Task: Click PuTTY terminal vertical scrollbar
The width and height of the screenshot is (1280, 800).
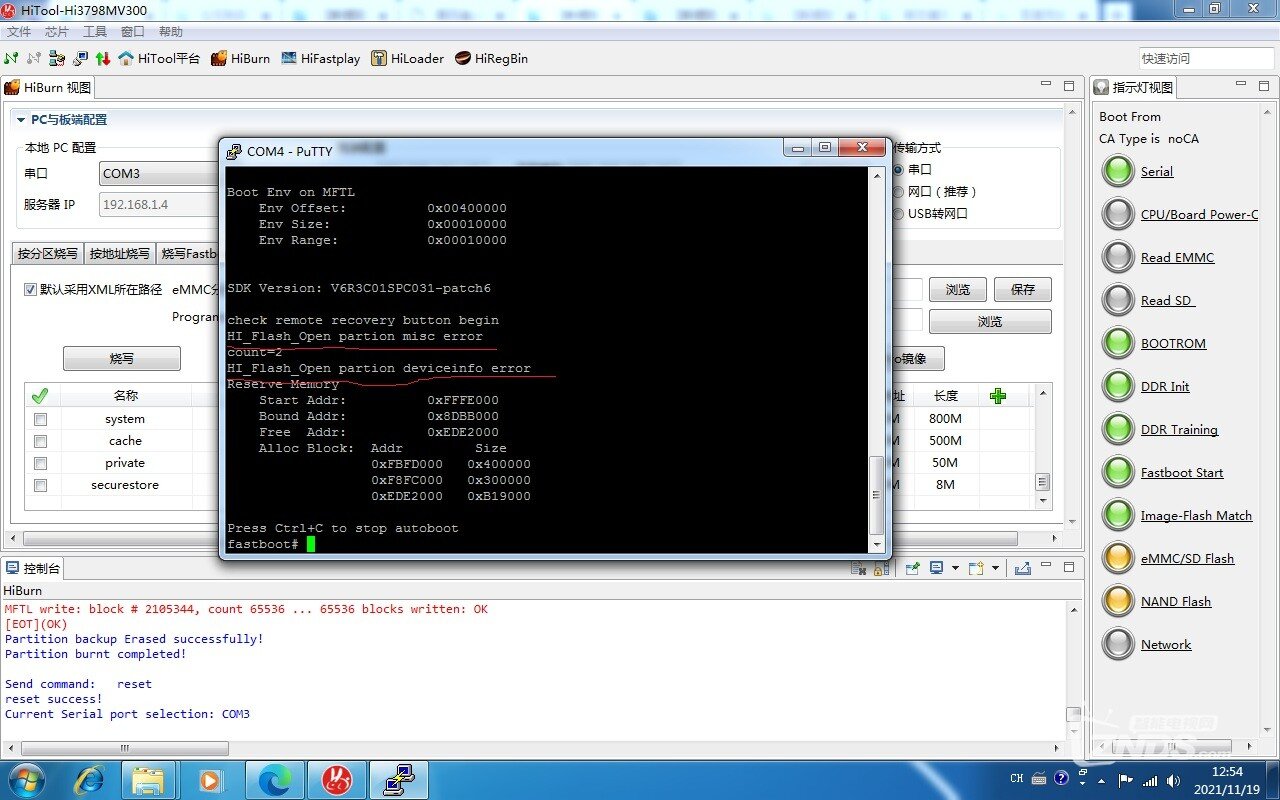Action: tap(877, 359)
